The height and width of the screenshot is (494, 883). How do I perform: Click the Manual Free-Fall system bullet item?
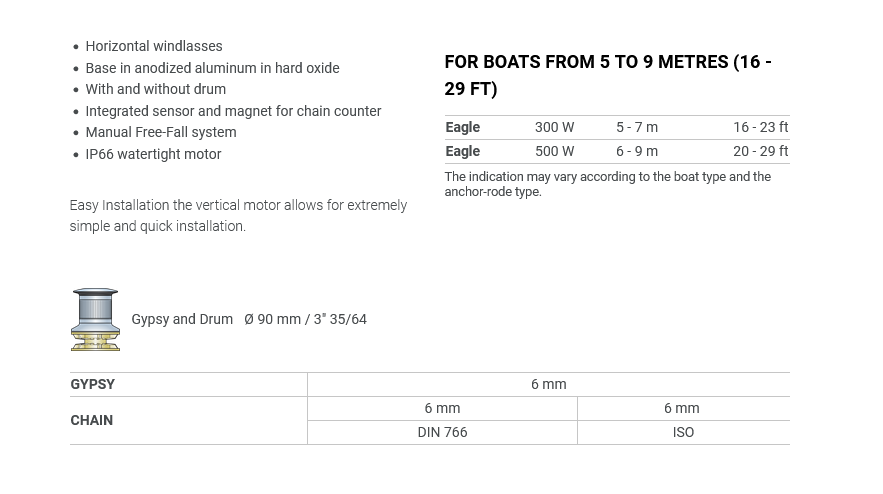(x=161, y=132)
